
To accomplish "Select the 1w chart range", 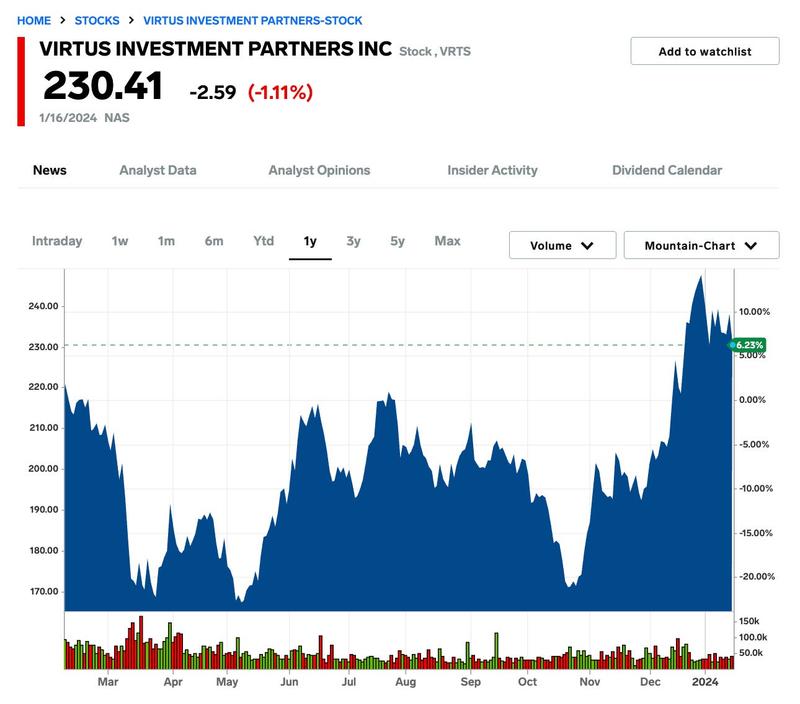I will click(120, 241).
